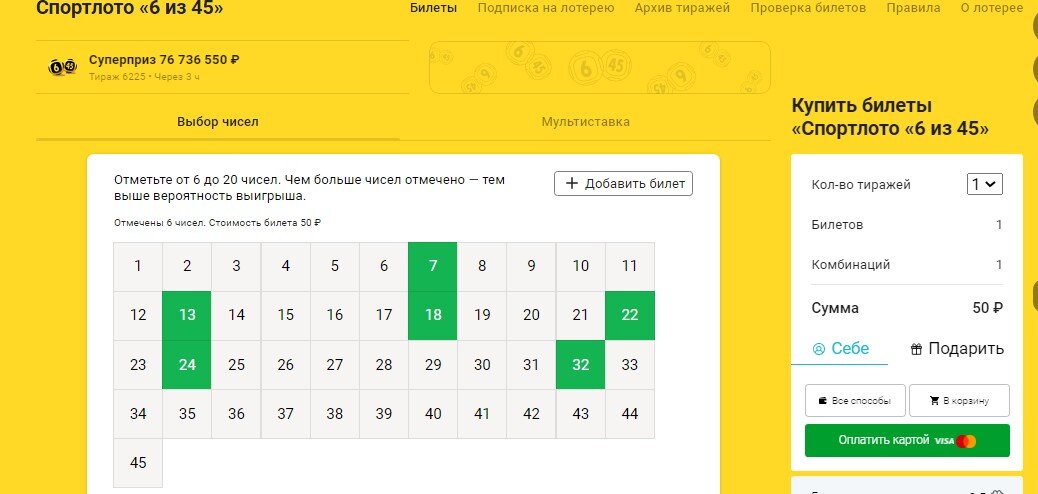
Task: Select number 30 cell
Action: (x=482, y=365)
